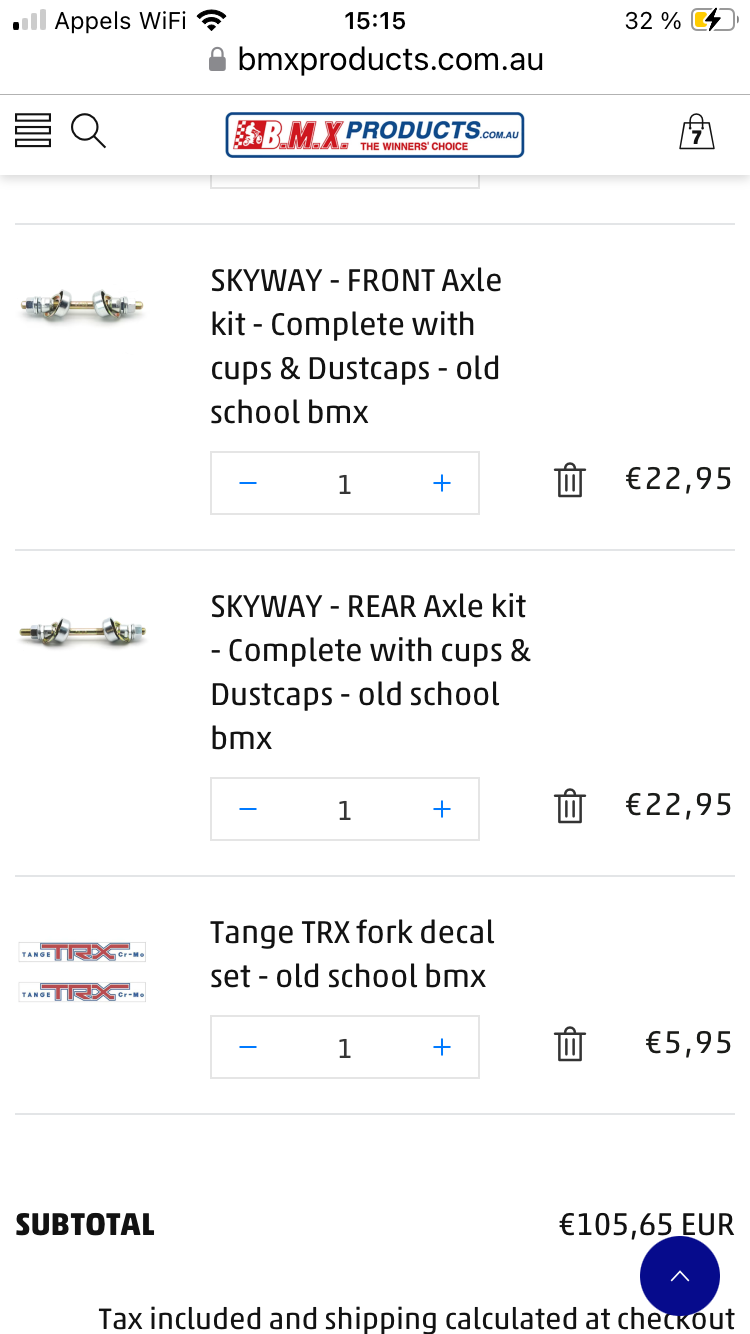Viewport: 750px width, 1334px height.
Task: Remove SKYWAY REAR Axle kit via trash icon
Action: point(569,806)
